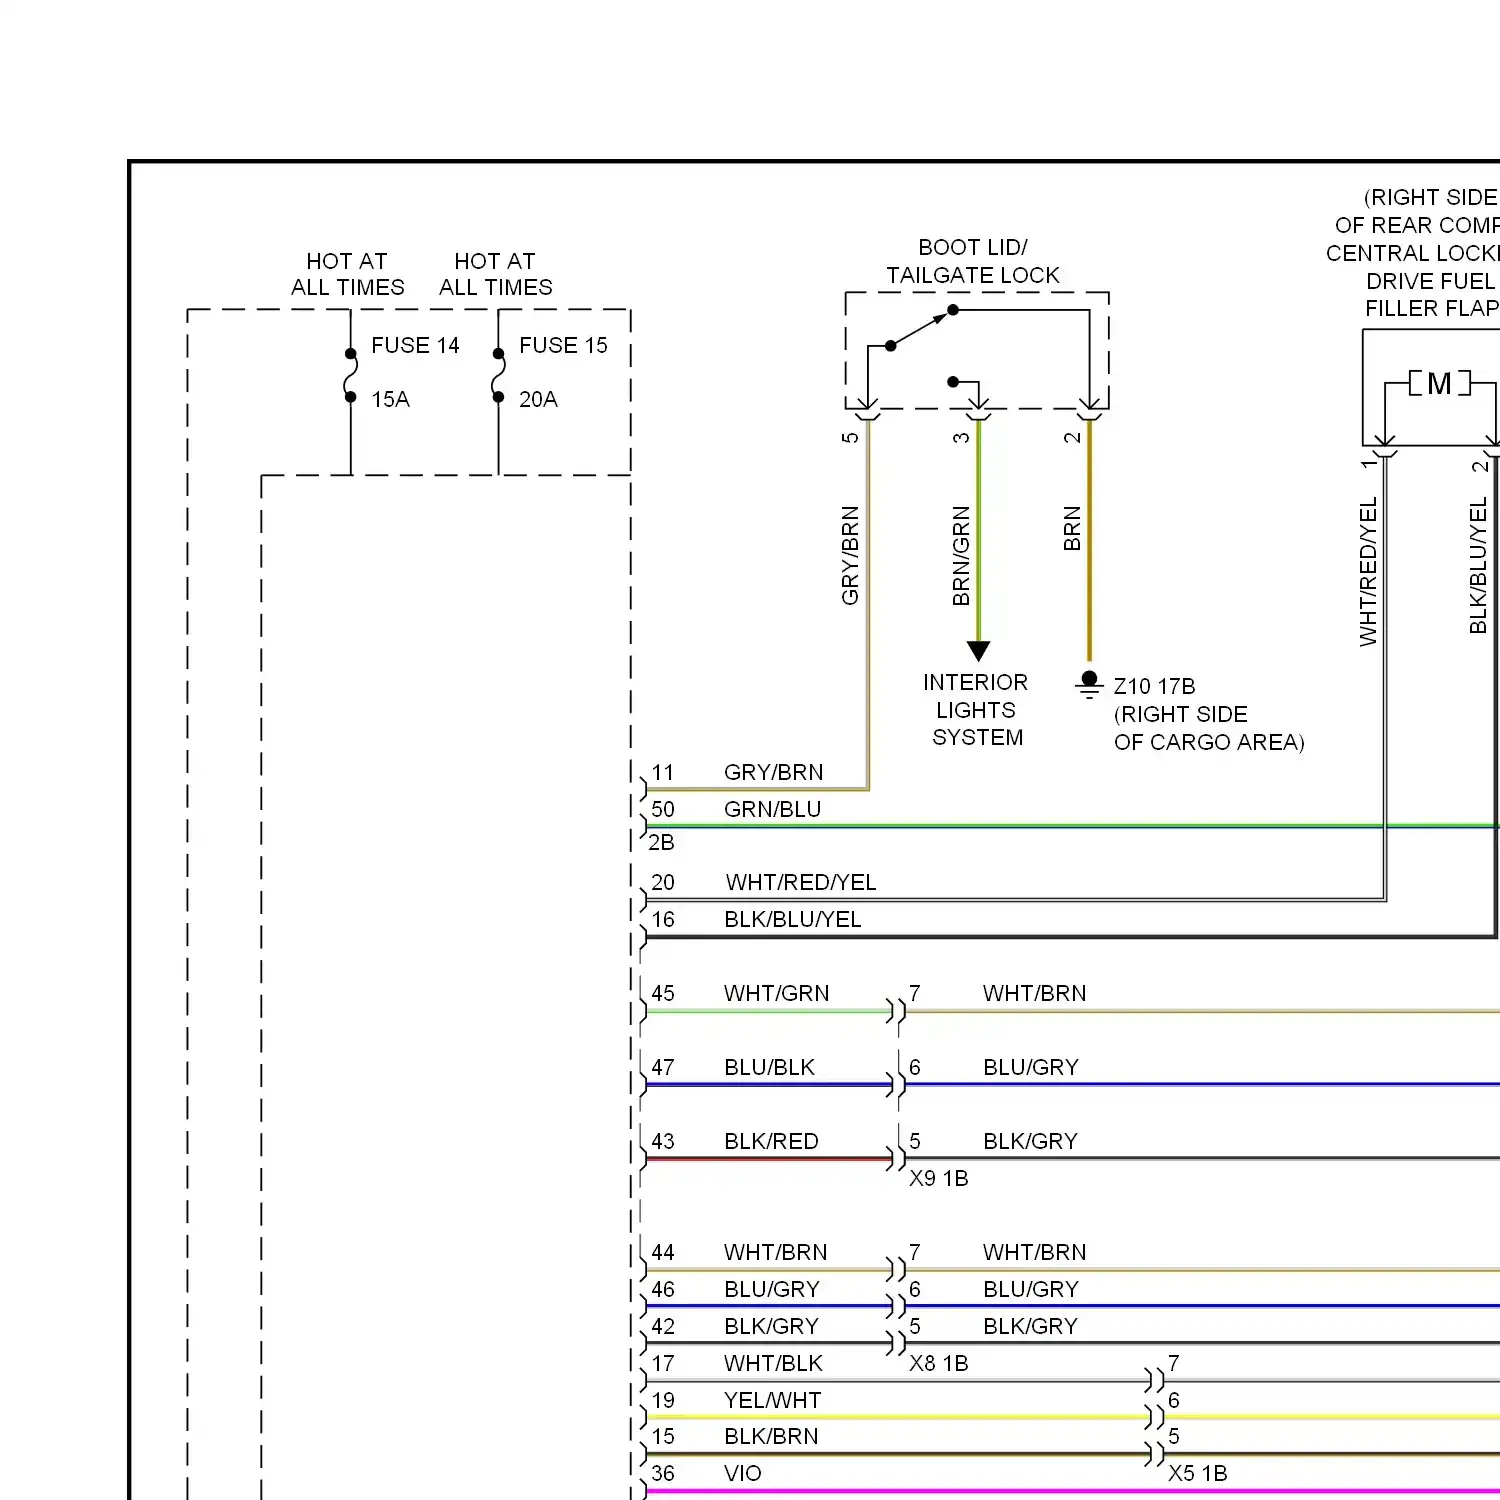Viewport: 1500px width, 1500px height.
Task: Click the motor M symbol
Action: [x=1440, y=383]
